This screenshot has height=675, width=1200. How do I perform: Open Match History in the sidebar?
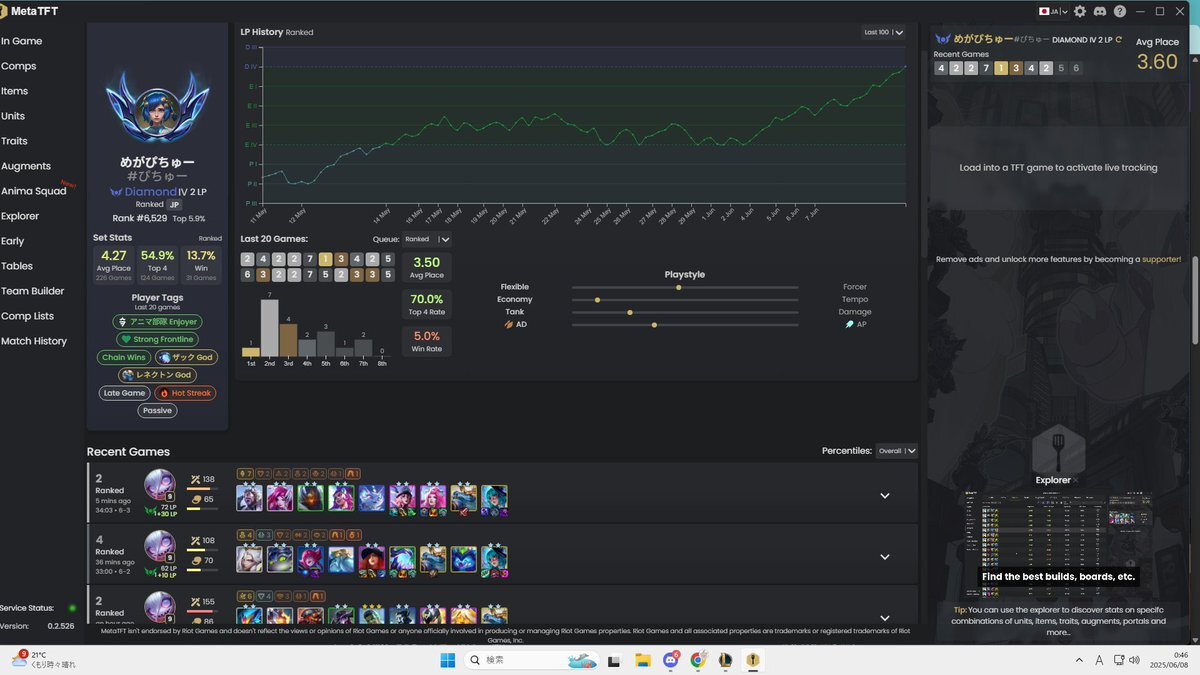pos(34,341)
